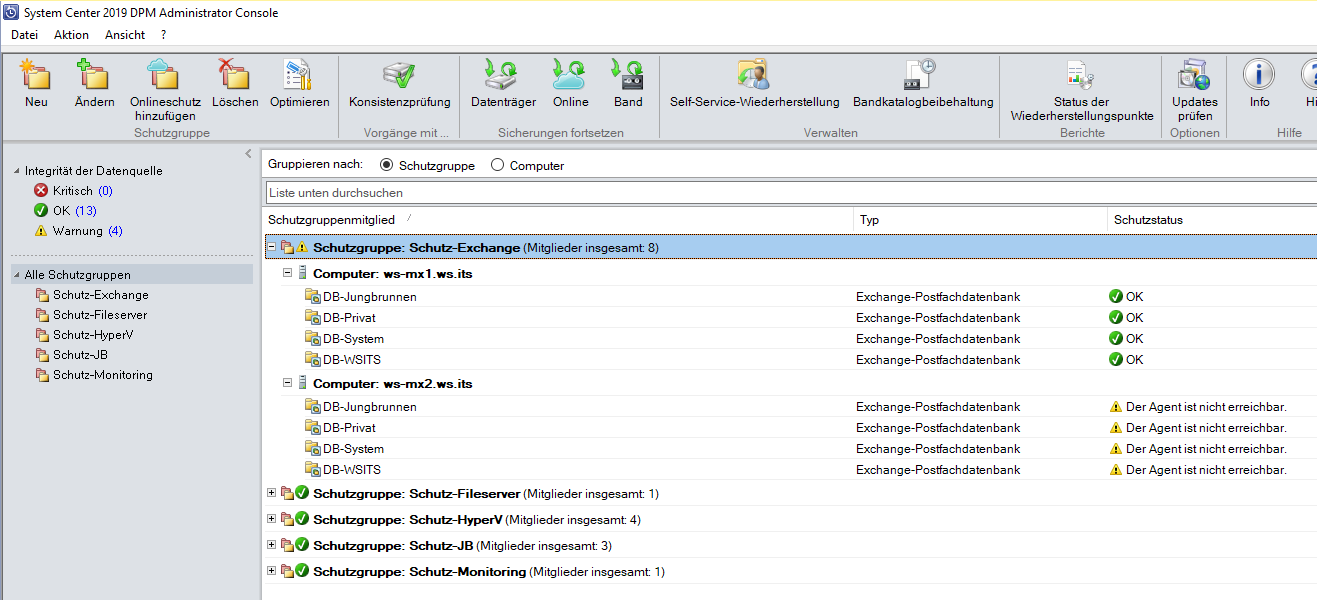
Task: Select Schutz-Exchange in the sidebar
Action: (101, 295)
